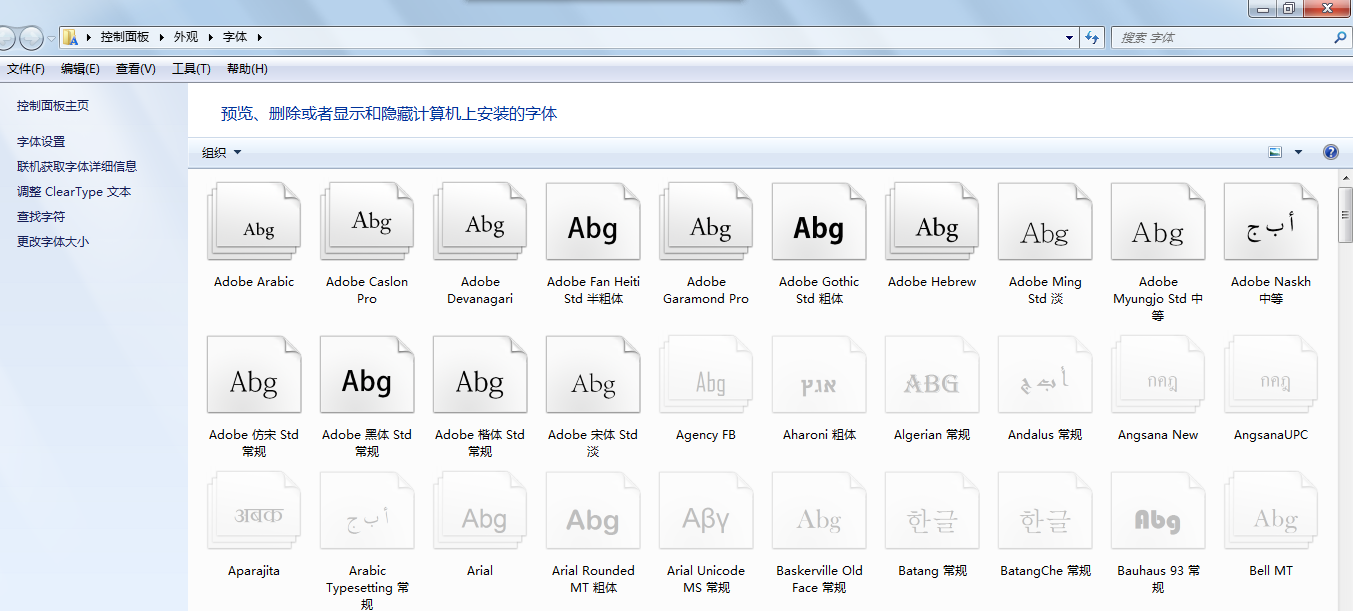Viewport: 1353px width, 611px height.
Task: Select the Algerian font icon
Action: coord(932,375)
